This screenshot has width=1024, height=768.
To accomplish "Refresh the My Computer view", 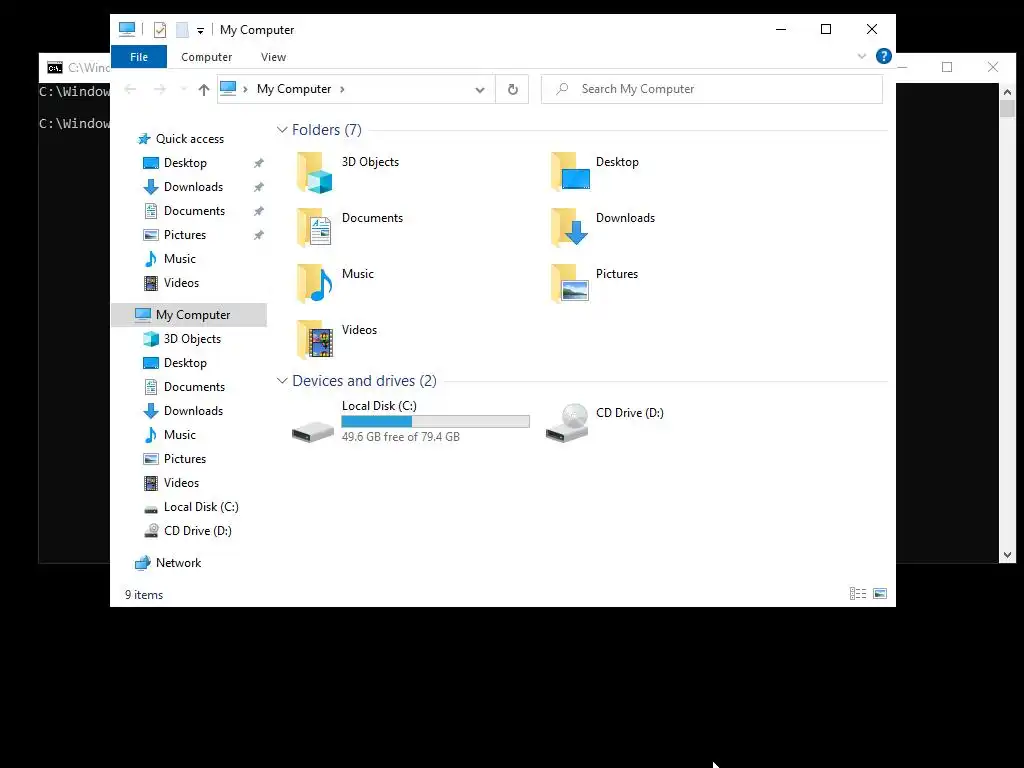I will (513, 89).
